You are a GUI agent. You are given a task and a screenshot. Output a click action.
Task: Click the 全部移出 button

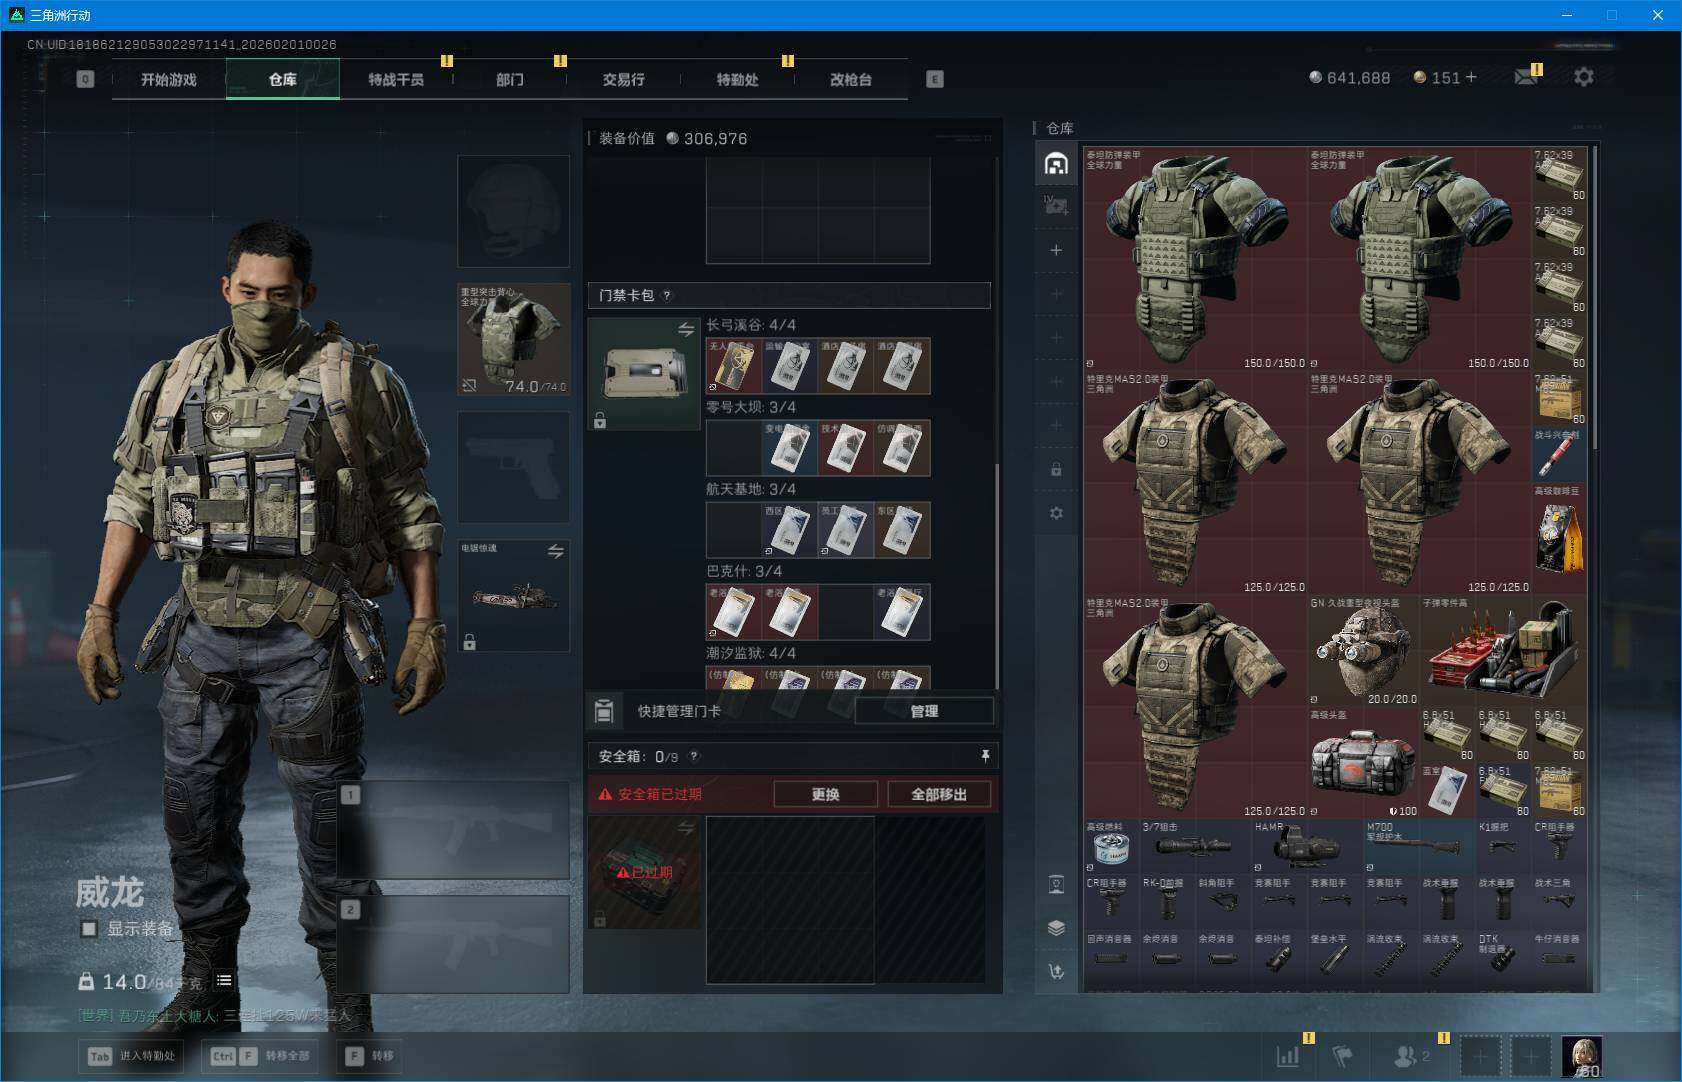939,794
